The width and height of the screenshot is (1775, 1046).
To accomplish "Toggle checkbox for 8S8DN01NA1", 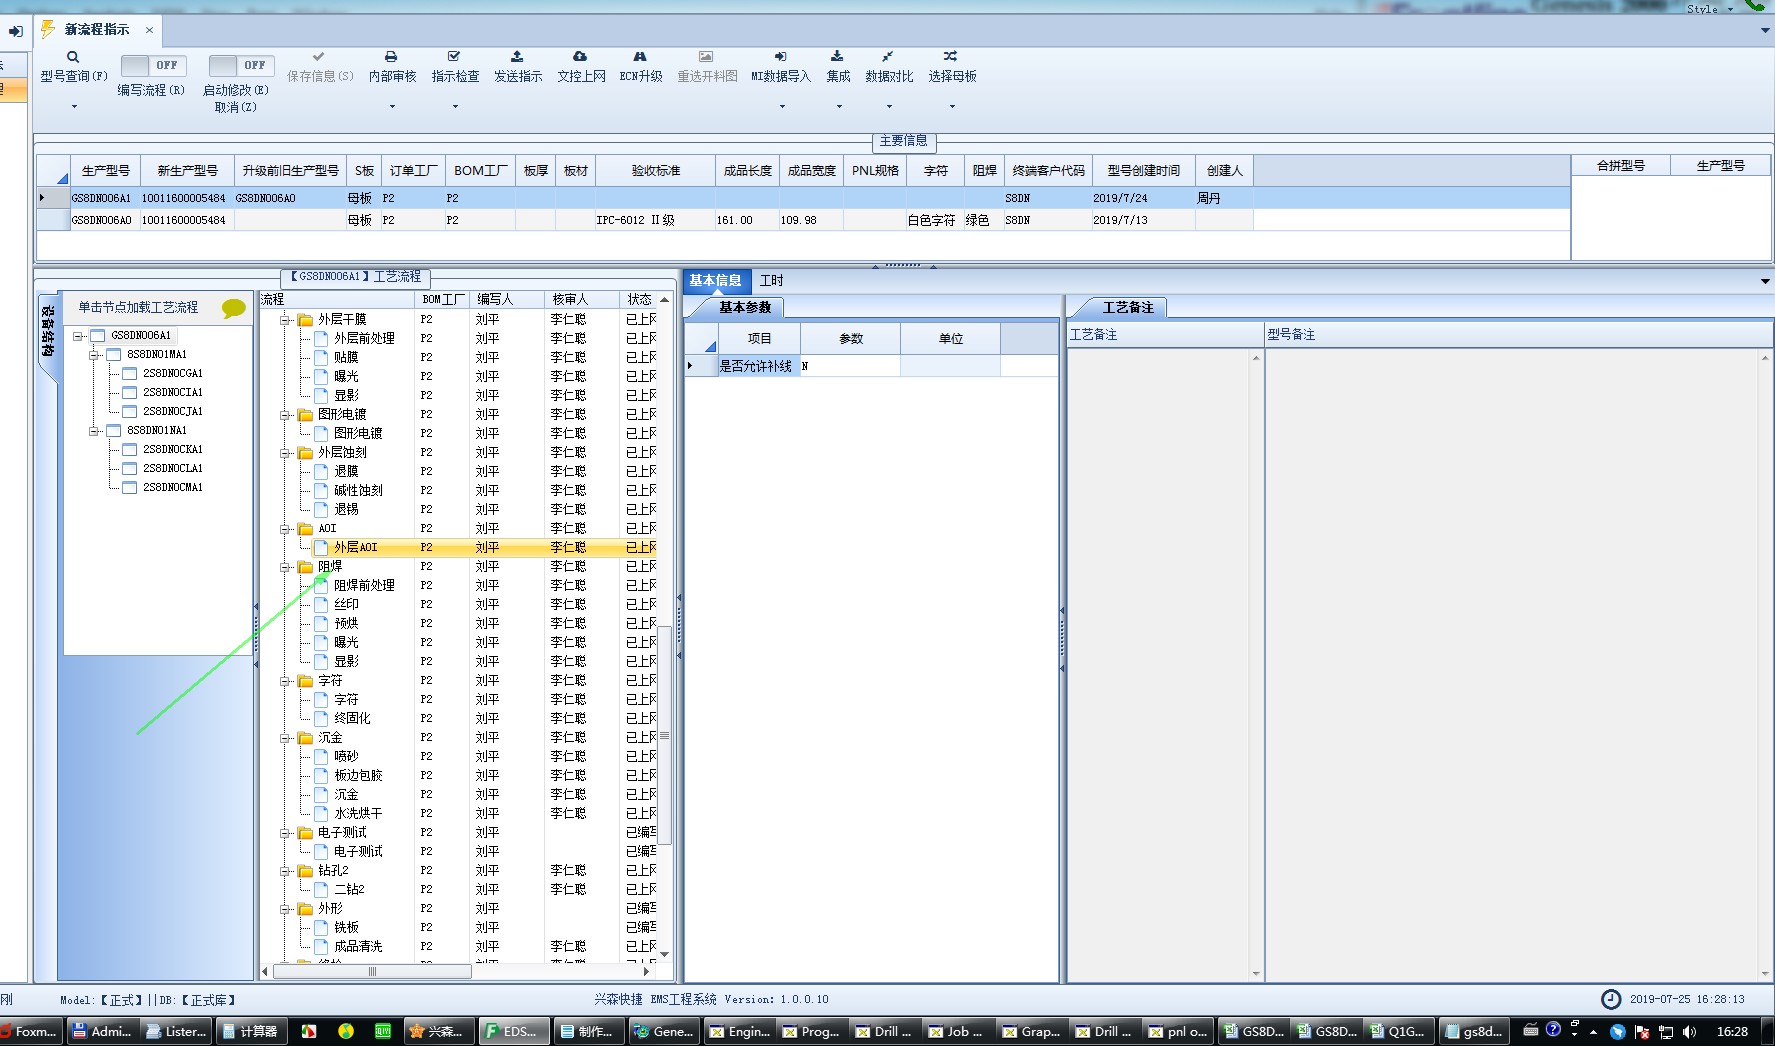I will tap(113, 431).
